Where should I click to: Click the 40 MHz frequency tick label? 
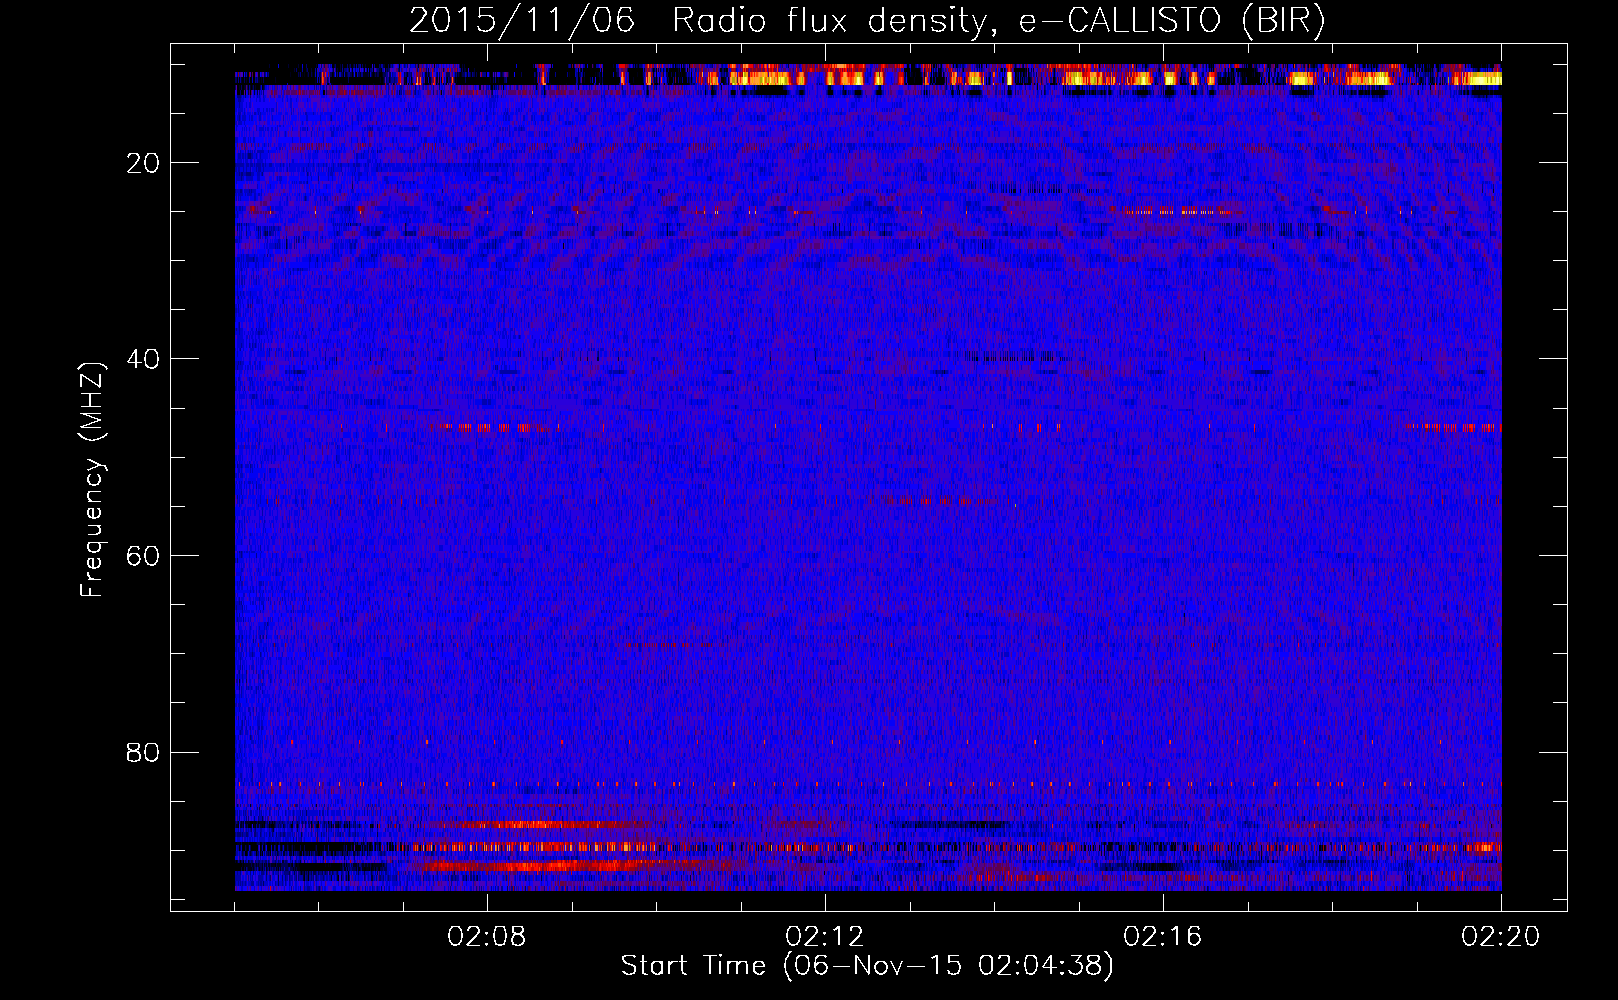click(144, 359)
